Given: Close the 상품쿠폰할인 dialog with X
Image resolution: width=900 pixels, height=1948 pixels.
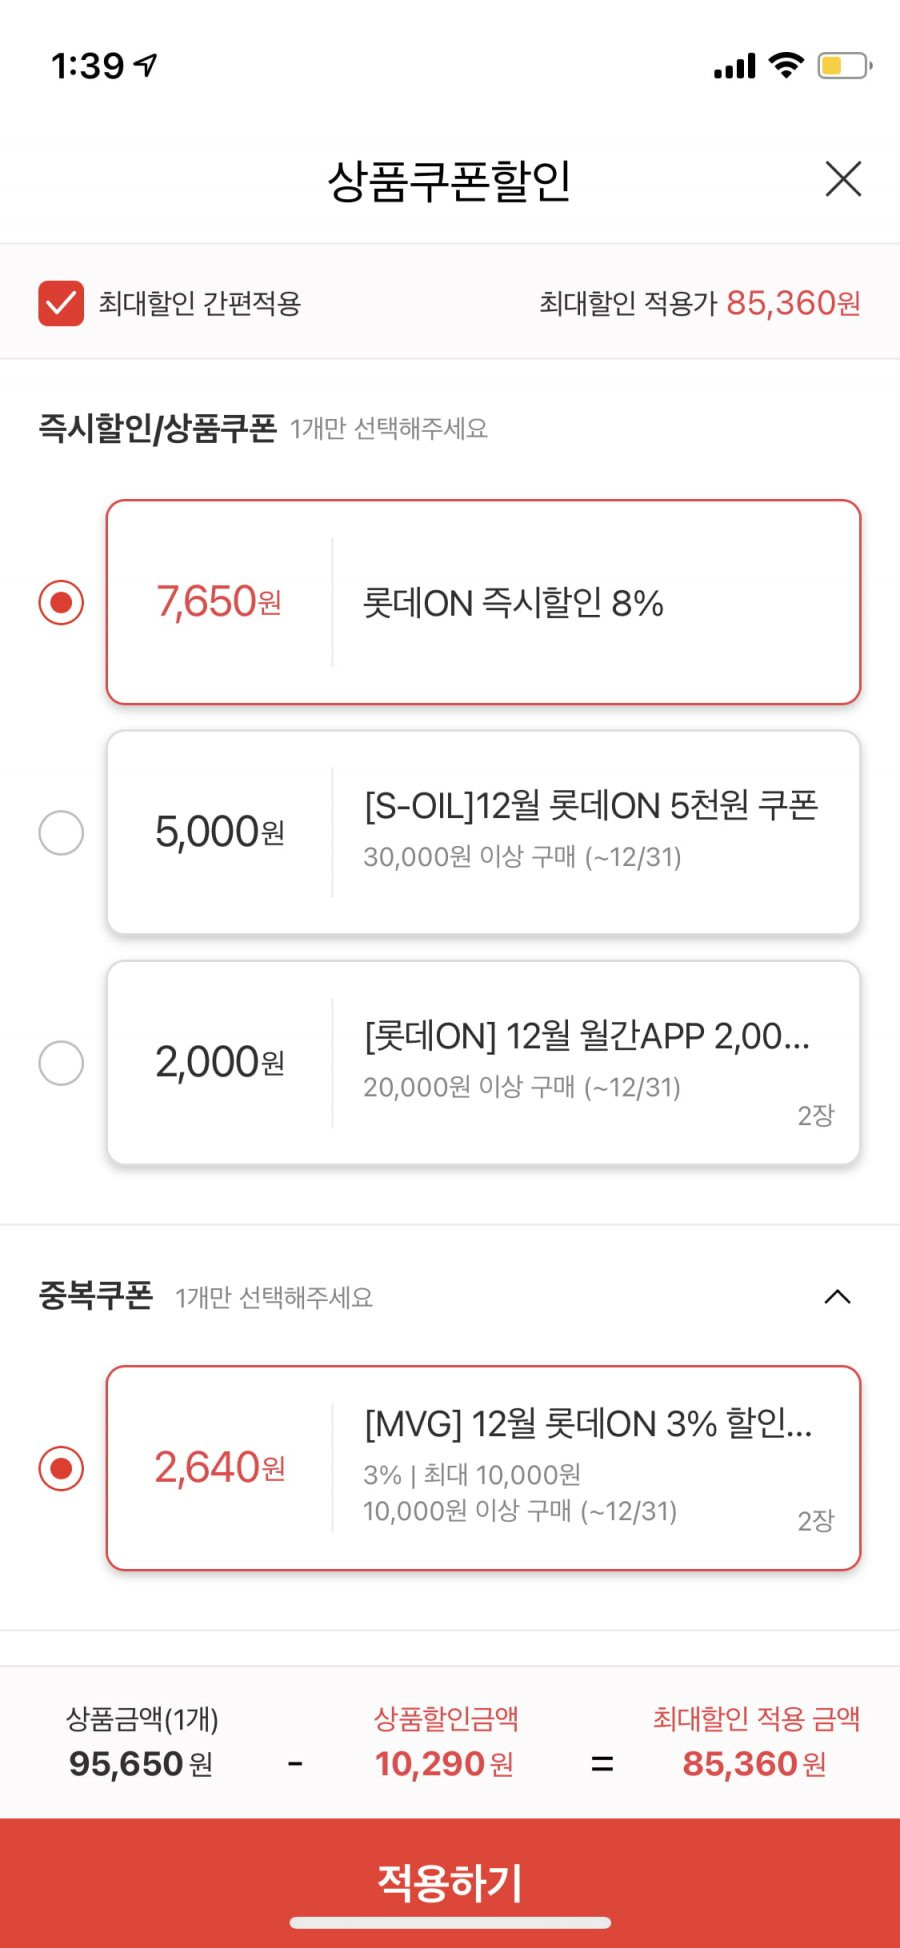Looking at the screenshot, I should point(843,180).
